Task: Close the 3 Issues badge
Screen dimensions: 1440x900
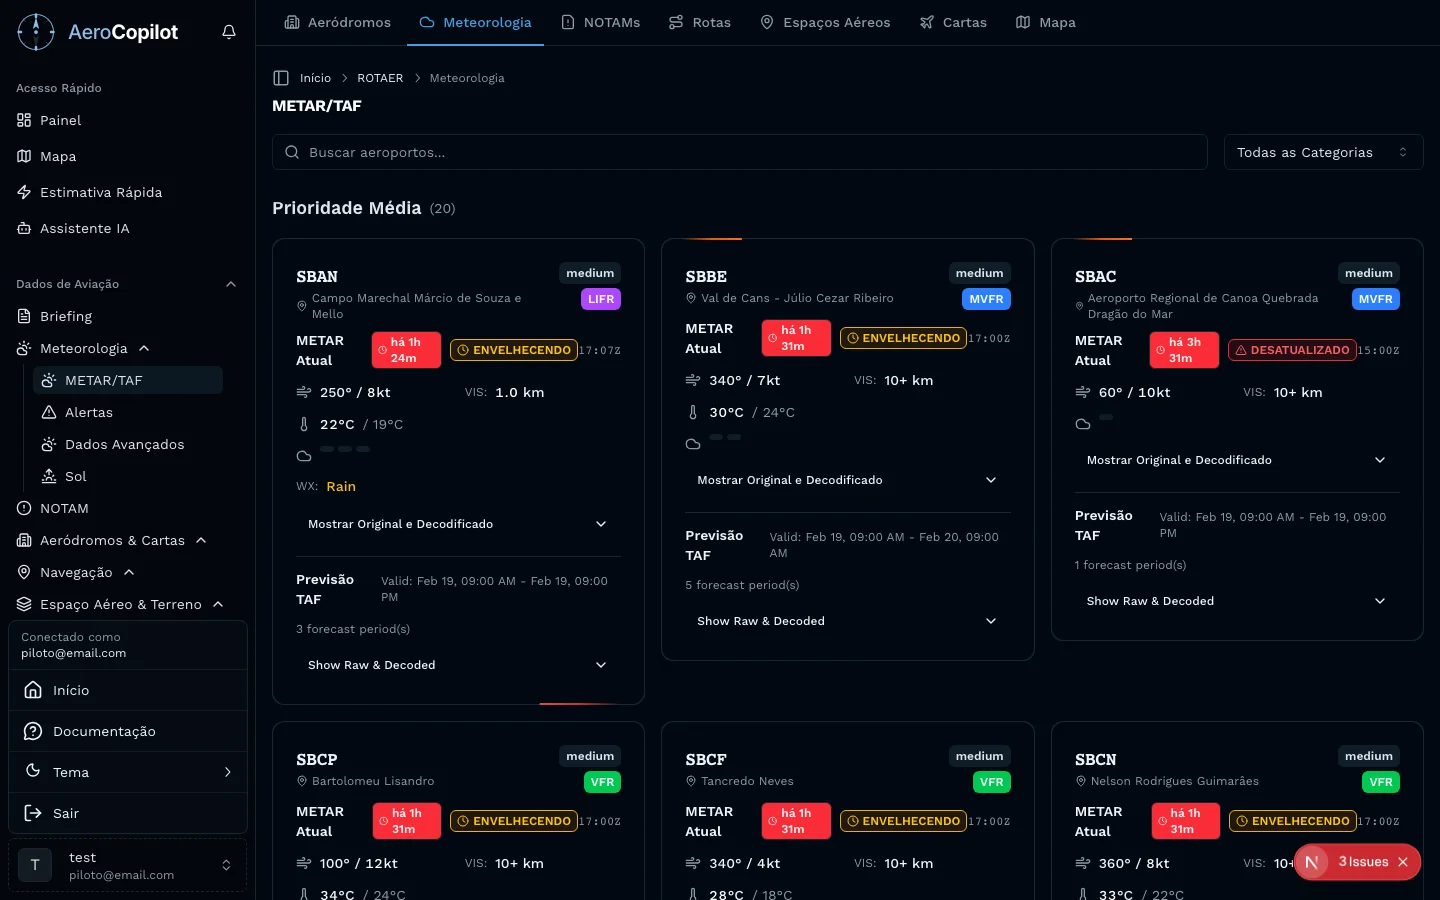Action: coord(1403,862)
